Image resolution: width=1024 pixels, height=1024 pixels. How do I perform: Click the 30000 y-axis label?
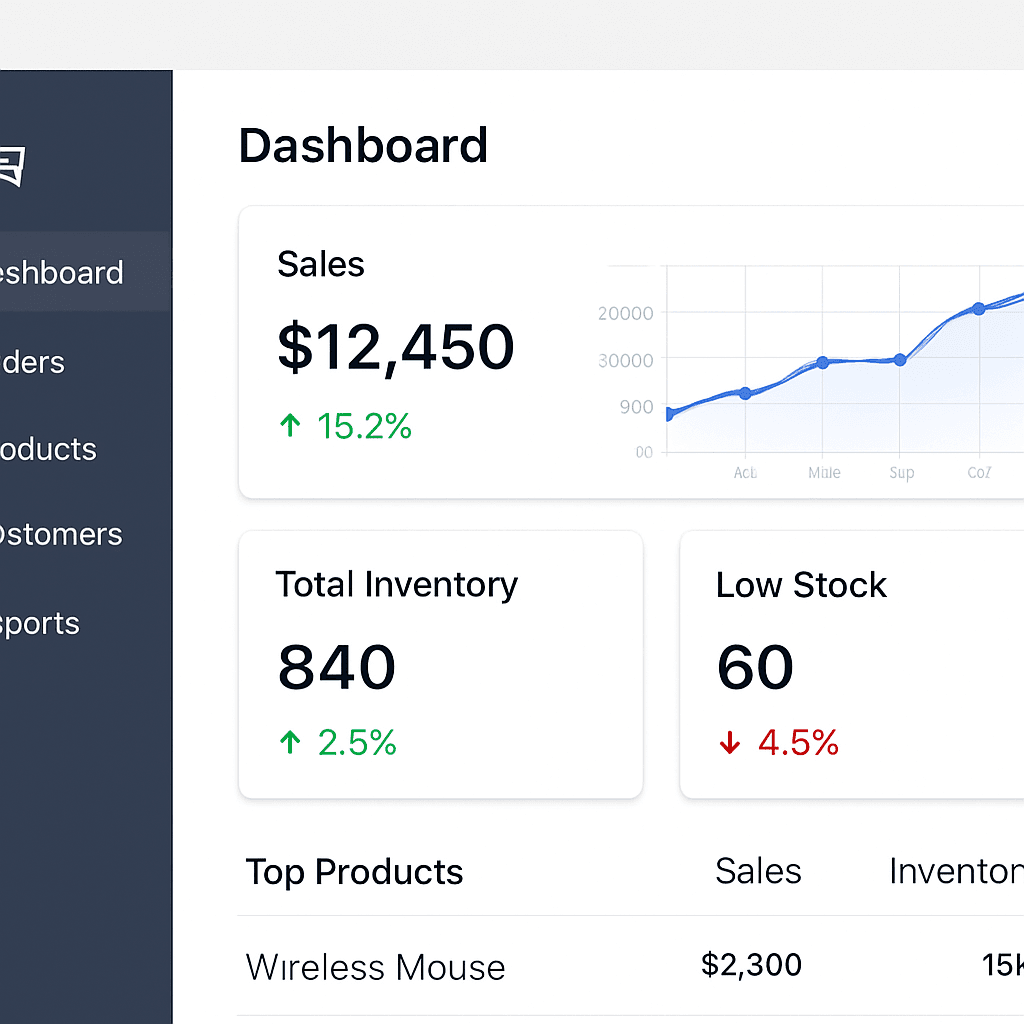pyautogui.click(x=626, y=360)
